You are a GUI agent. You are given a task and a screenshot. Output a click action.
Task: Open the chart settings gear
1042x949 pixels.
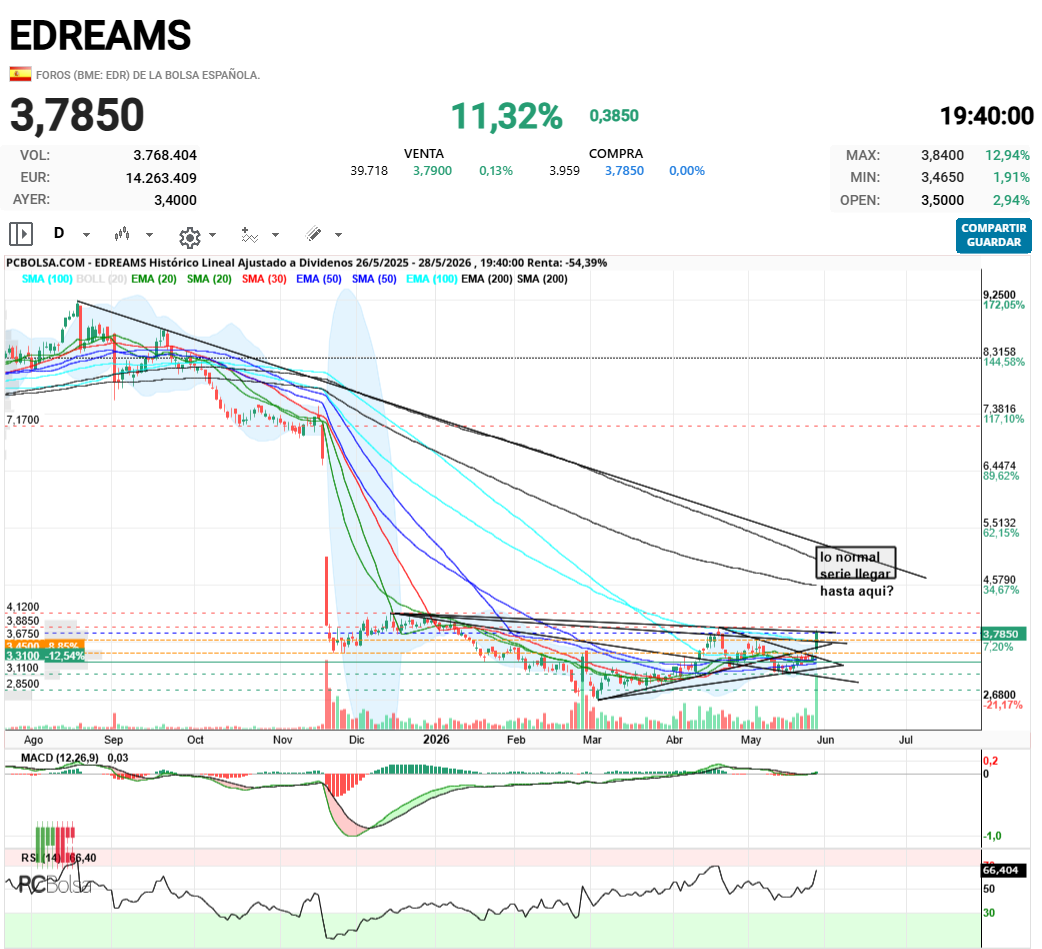pos(189,237)
